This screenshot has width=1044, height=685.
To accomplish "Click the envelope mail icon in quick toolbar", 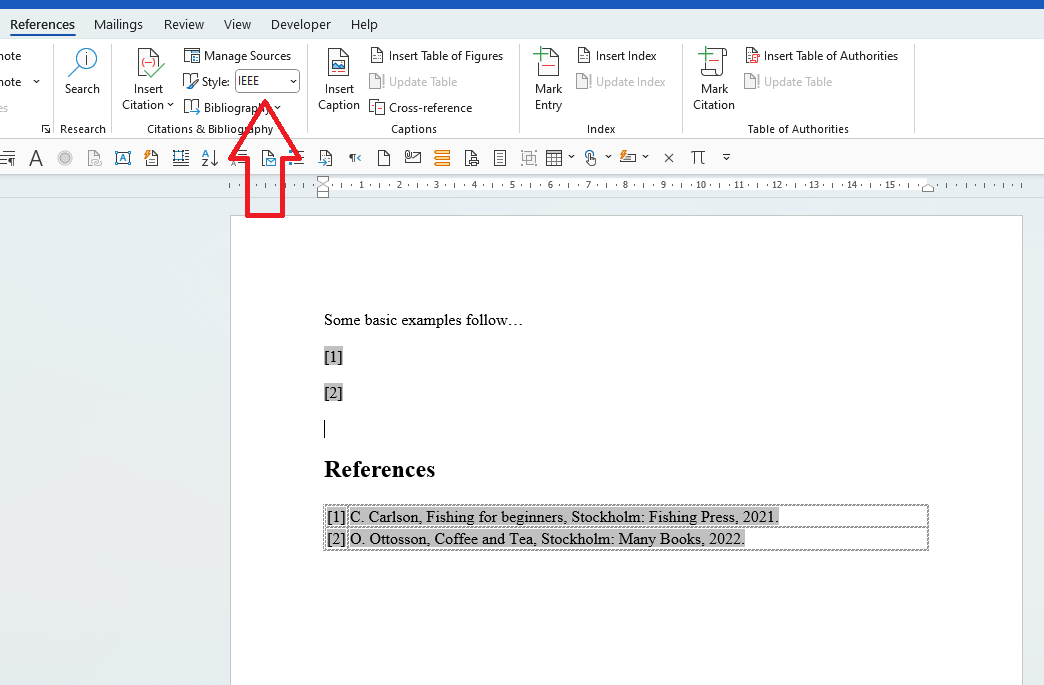I will click(268, 158).
